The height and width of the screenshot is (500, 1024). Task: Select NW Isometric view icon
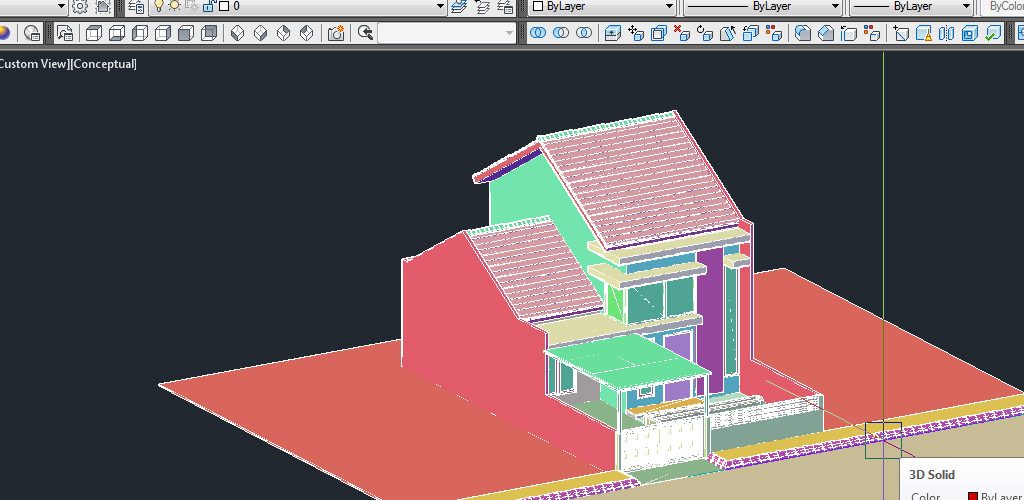[306, 33]
